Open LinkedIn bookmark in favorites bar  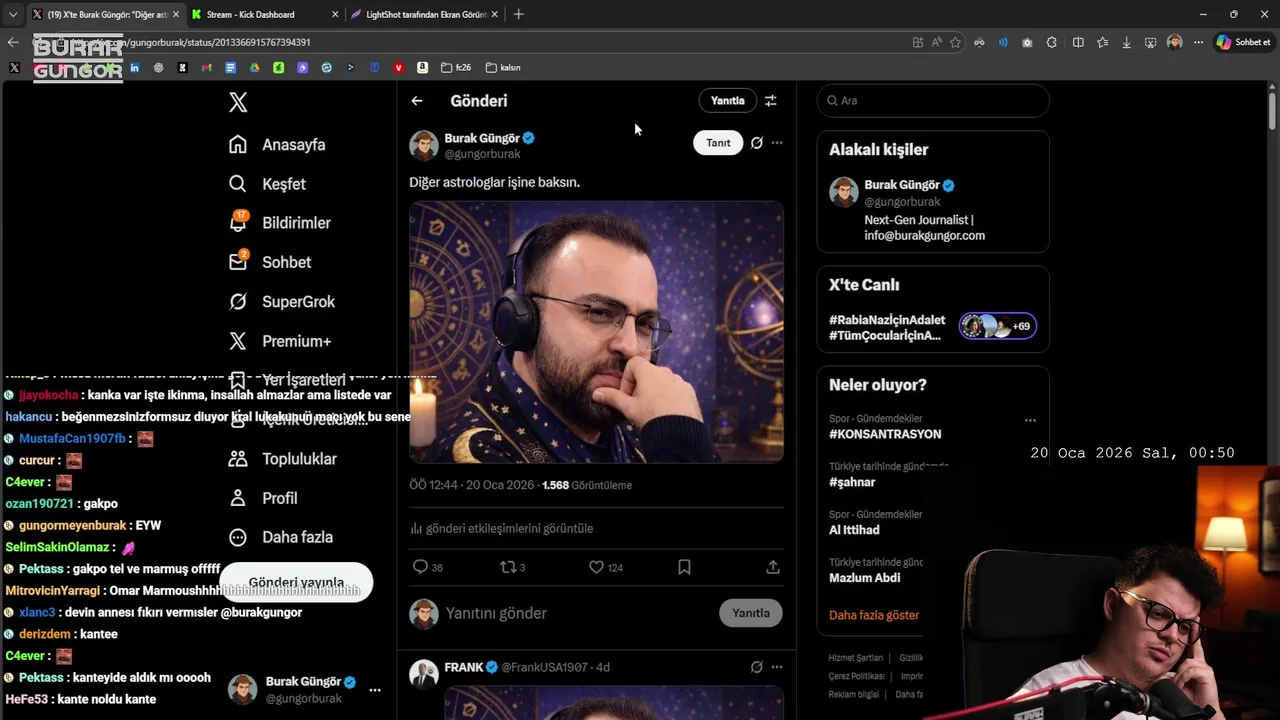134,68
